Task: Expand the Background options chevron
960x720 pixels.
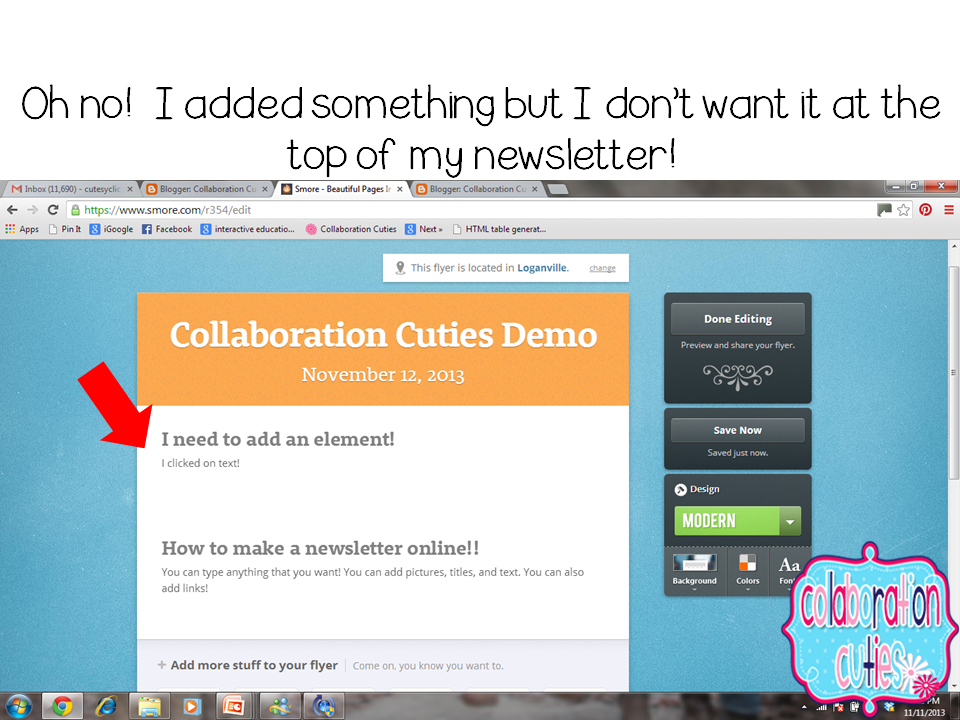Action: [x=694, y=588]
